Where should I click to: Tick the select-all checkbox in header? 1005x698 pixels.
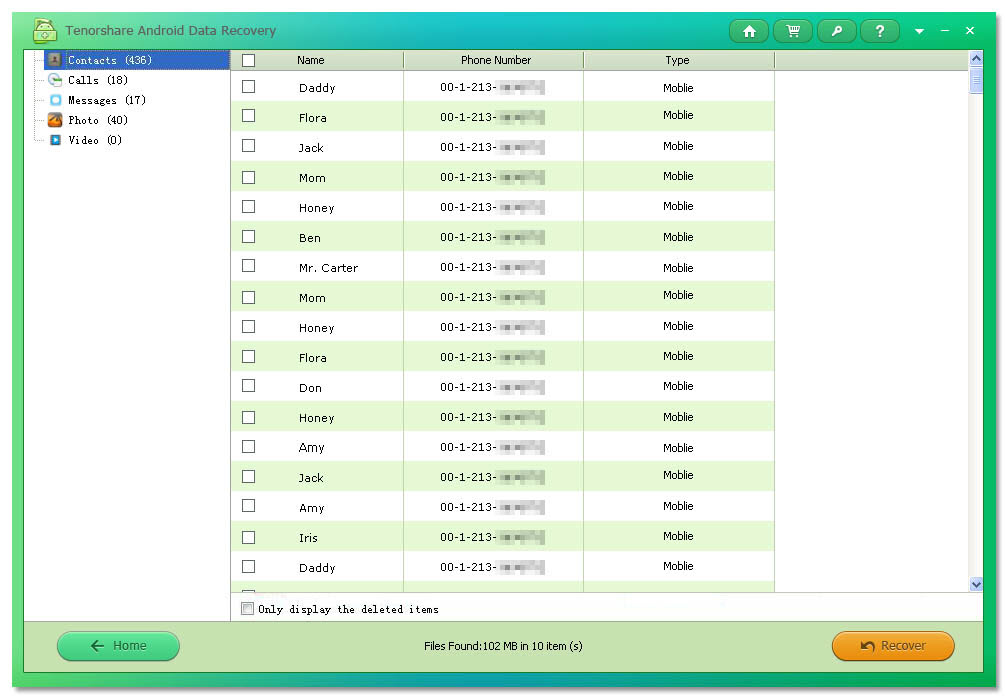[249, 60]
